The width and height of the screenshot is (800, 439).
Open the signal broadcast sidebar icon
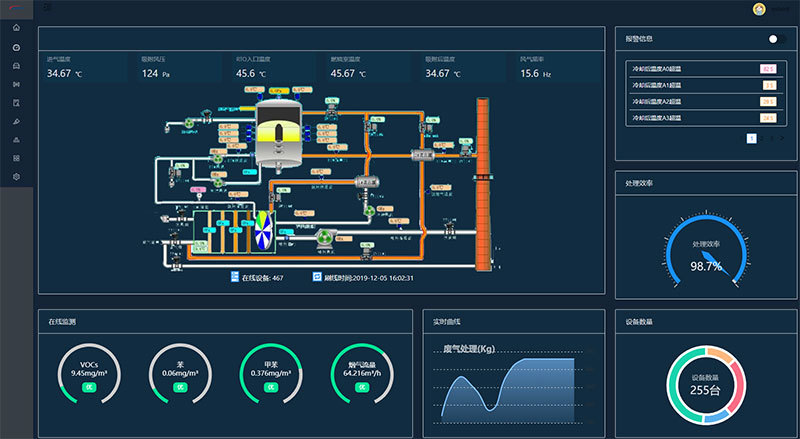click(x=16, y=84)
